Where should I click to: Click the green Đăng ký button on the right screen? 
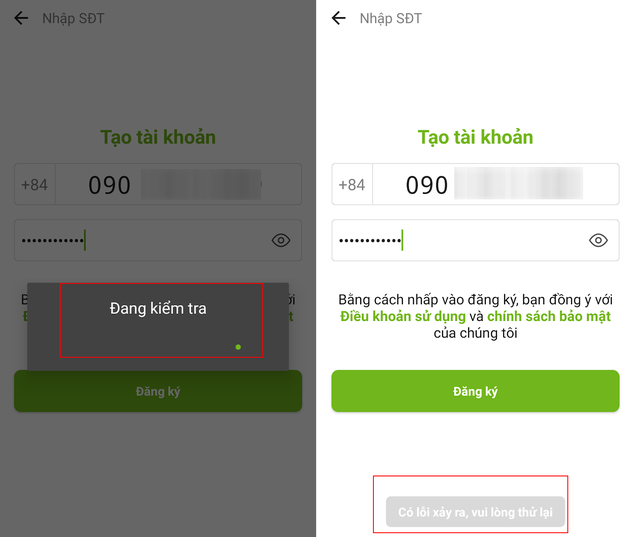pyautogui.click(x=475, y=391)
